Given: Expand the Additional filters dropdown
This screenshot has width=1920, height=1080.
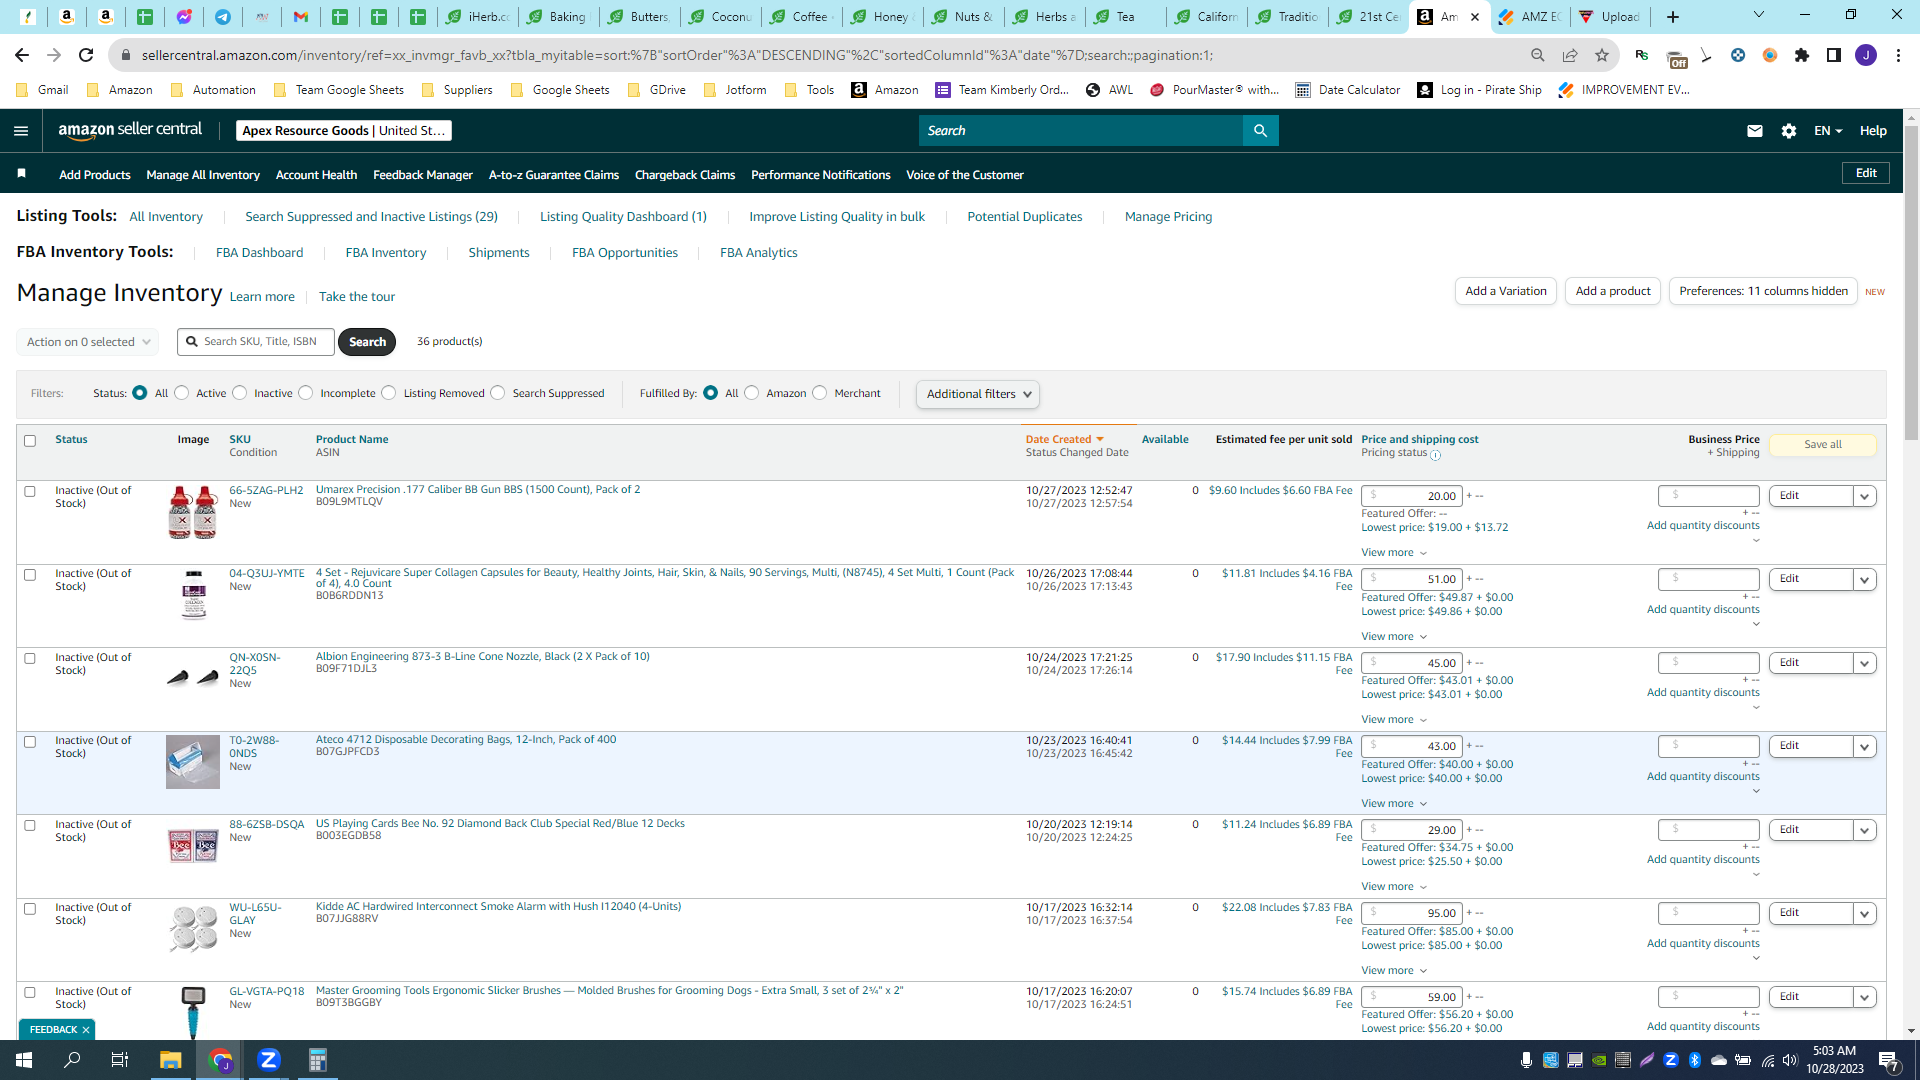Looking at the screenshot, I should pyautogui.click(x=978, y=394).
